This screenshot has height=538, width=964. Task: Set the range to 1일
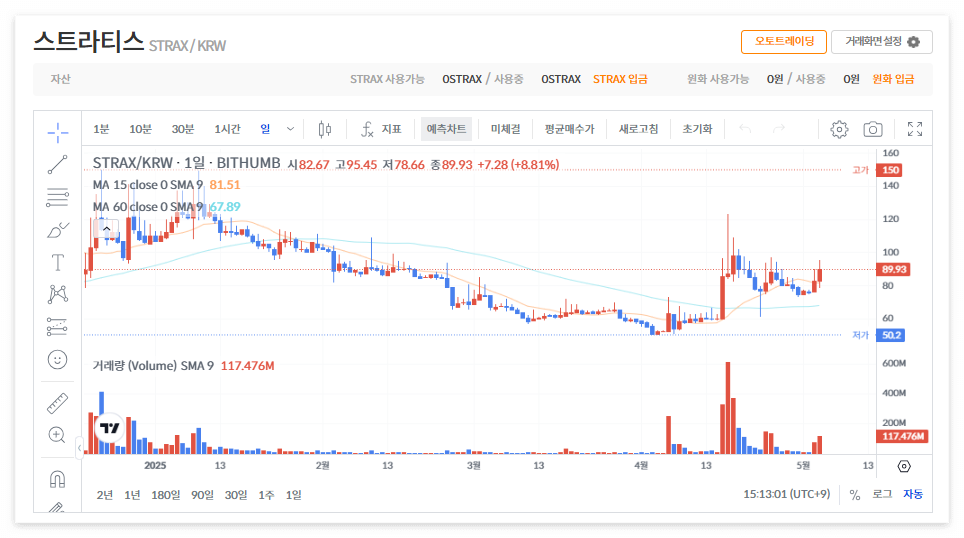tap(293, 495)
